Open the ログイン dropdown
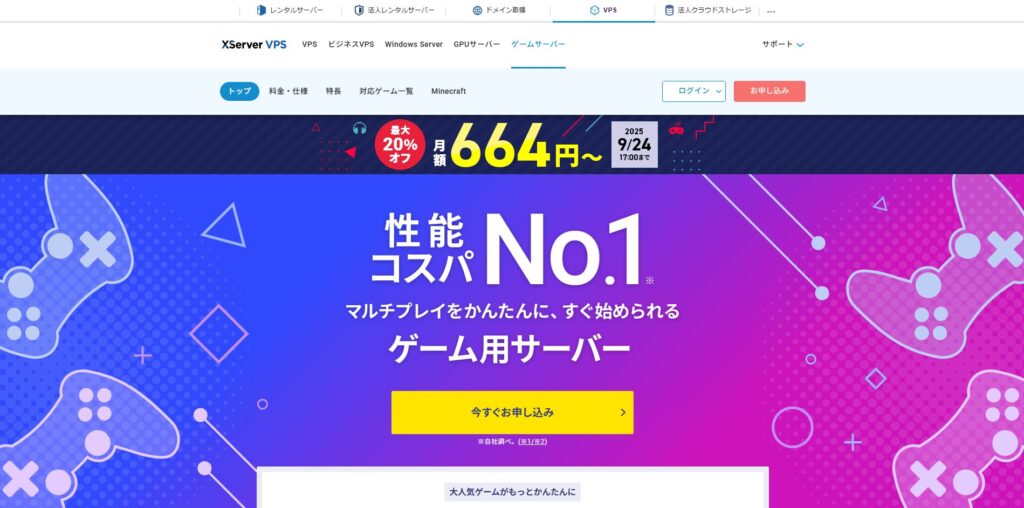Image resolution: width=1024 pixels, height=508 pixels. click(x=694, y=91)
